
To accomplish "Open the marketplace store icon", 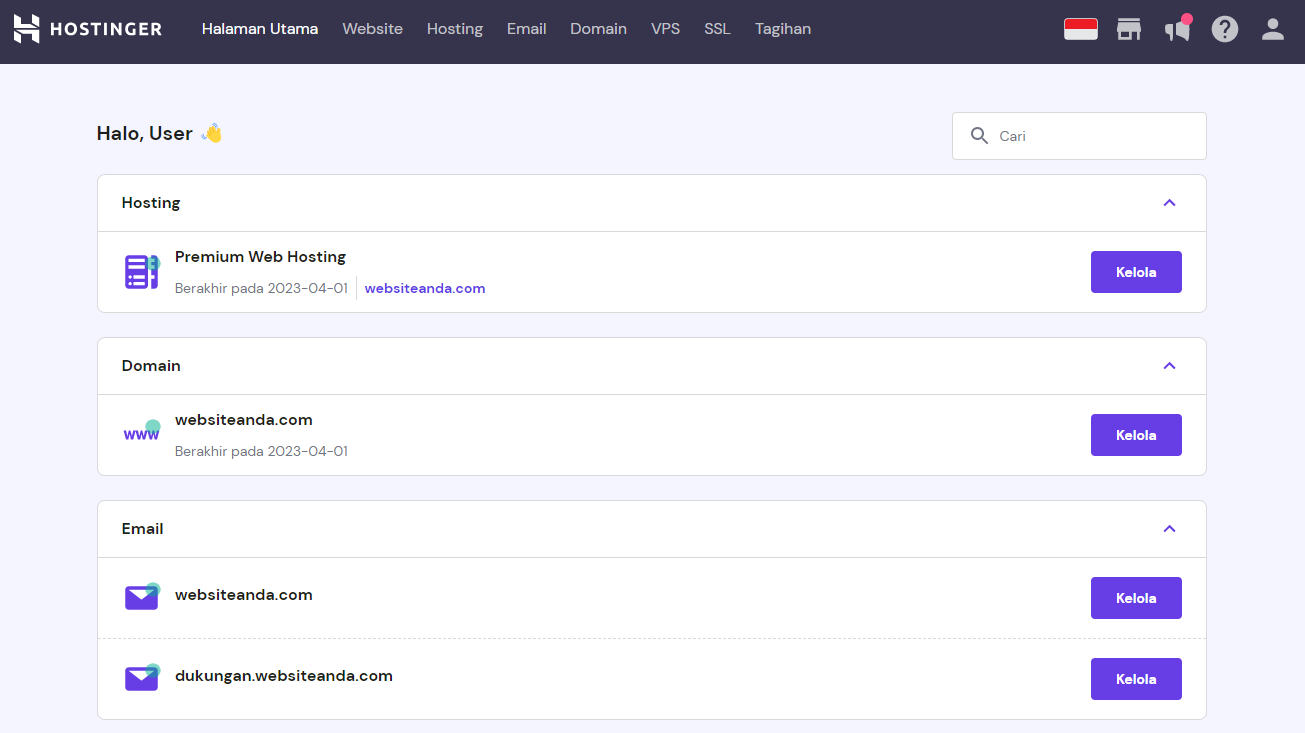I will pyautogui.click(x=1129, y=29).
